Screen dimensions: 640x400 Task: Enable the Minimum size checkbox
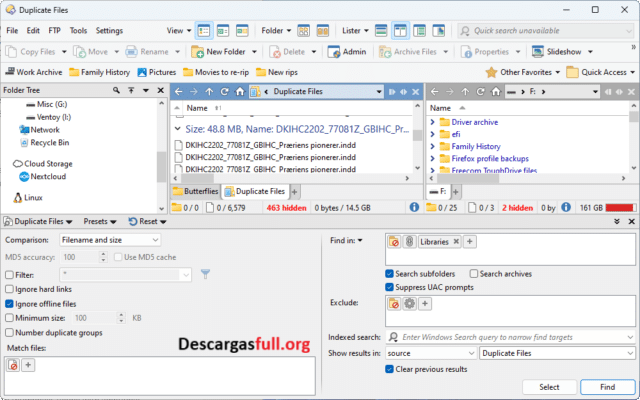pos(9,318)
